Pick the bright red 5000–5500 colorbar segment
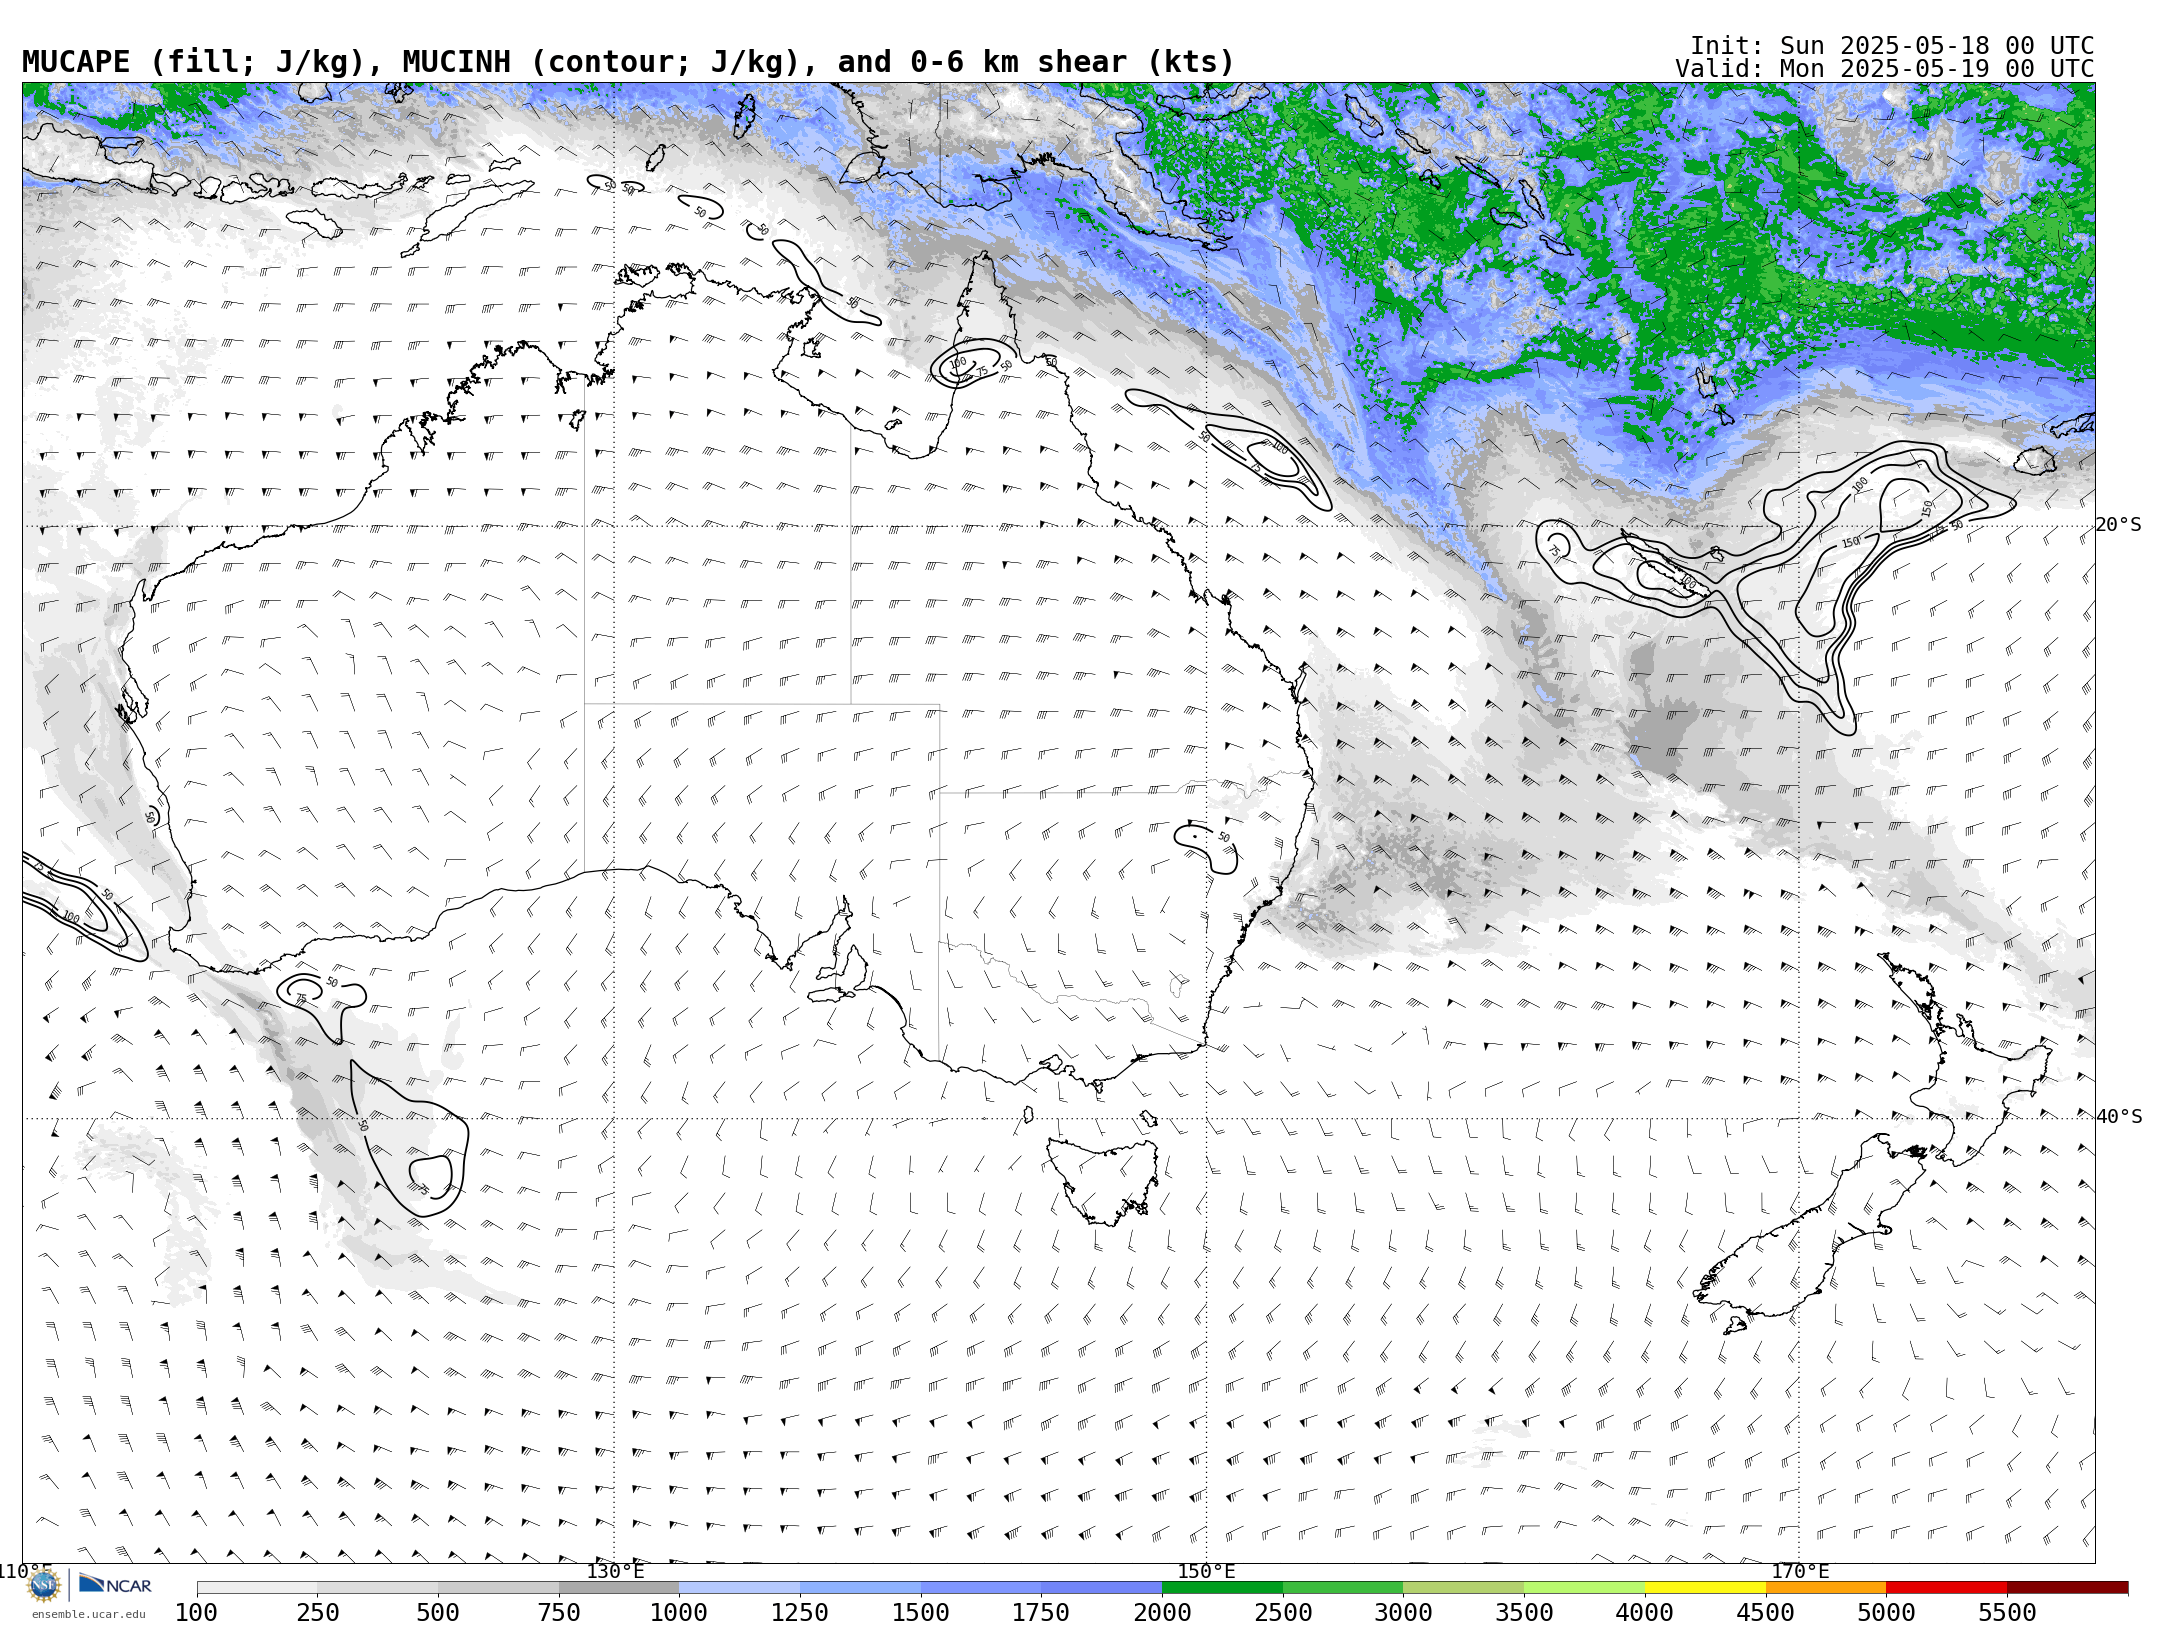 pos(1947,1588)
